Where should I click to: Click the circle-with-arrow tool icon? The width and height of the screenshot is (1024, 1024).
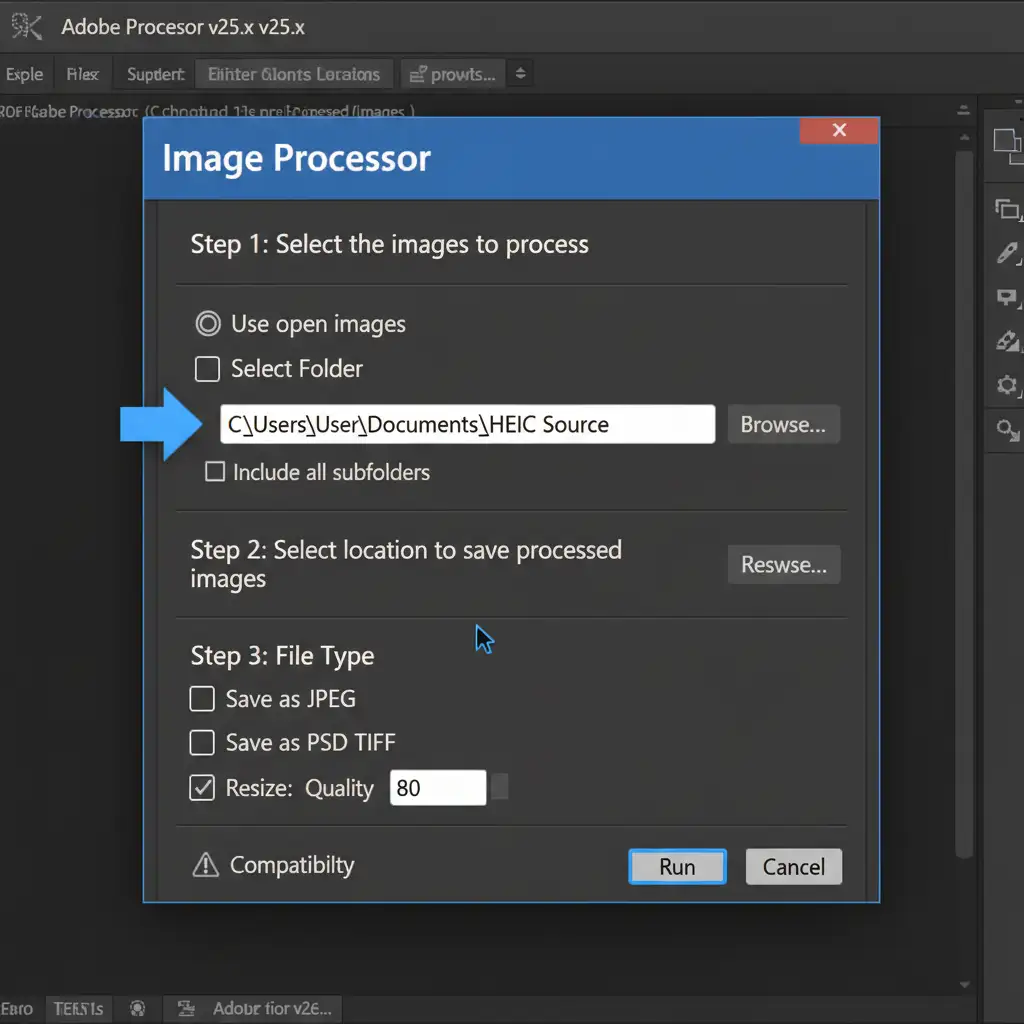click(x=1006, y=430)
